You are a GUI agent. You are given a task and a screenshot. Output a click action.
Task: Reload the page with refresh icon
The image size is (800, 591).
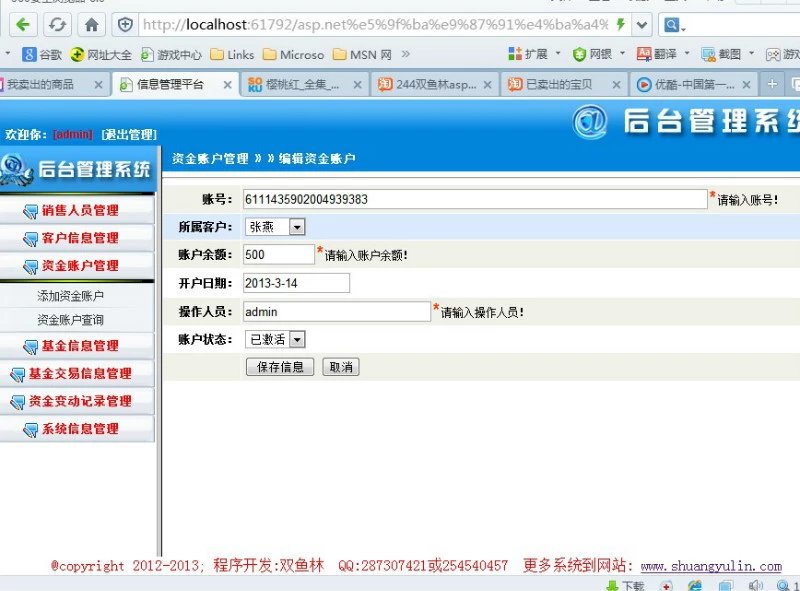coord(57,24)
